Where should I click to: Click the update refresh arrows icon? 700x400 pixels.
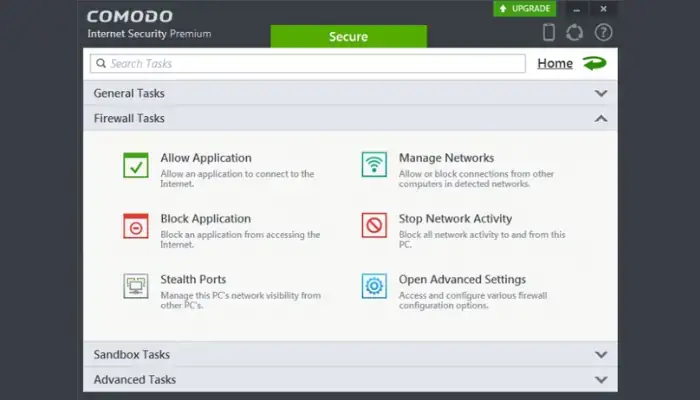point(575,33)
